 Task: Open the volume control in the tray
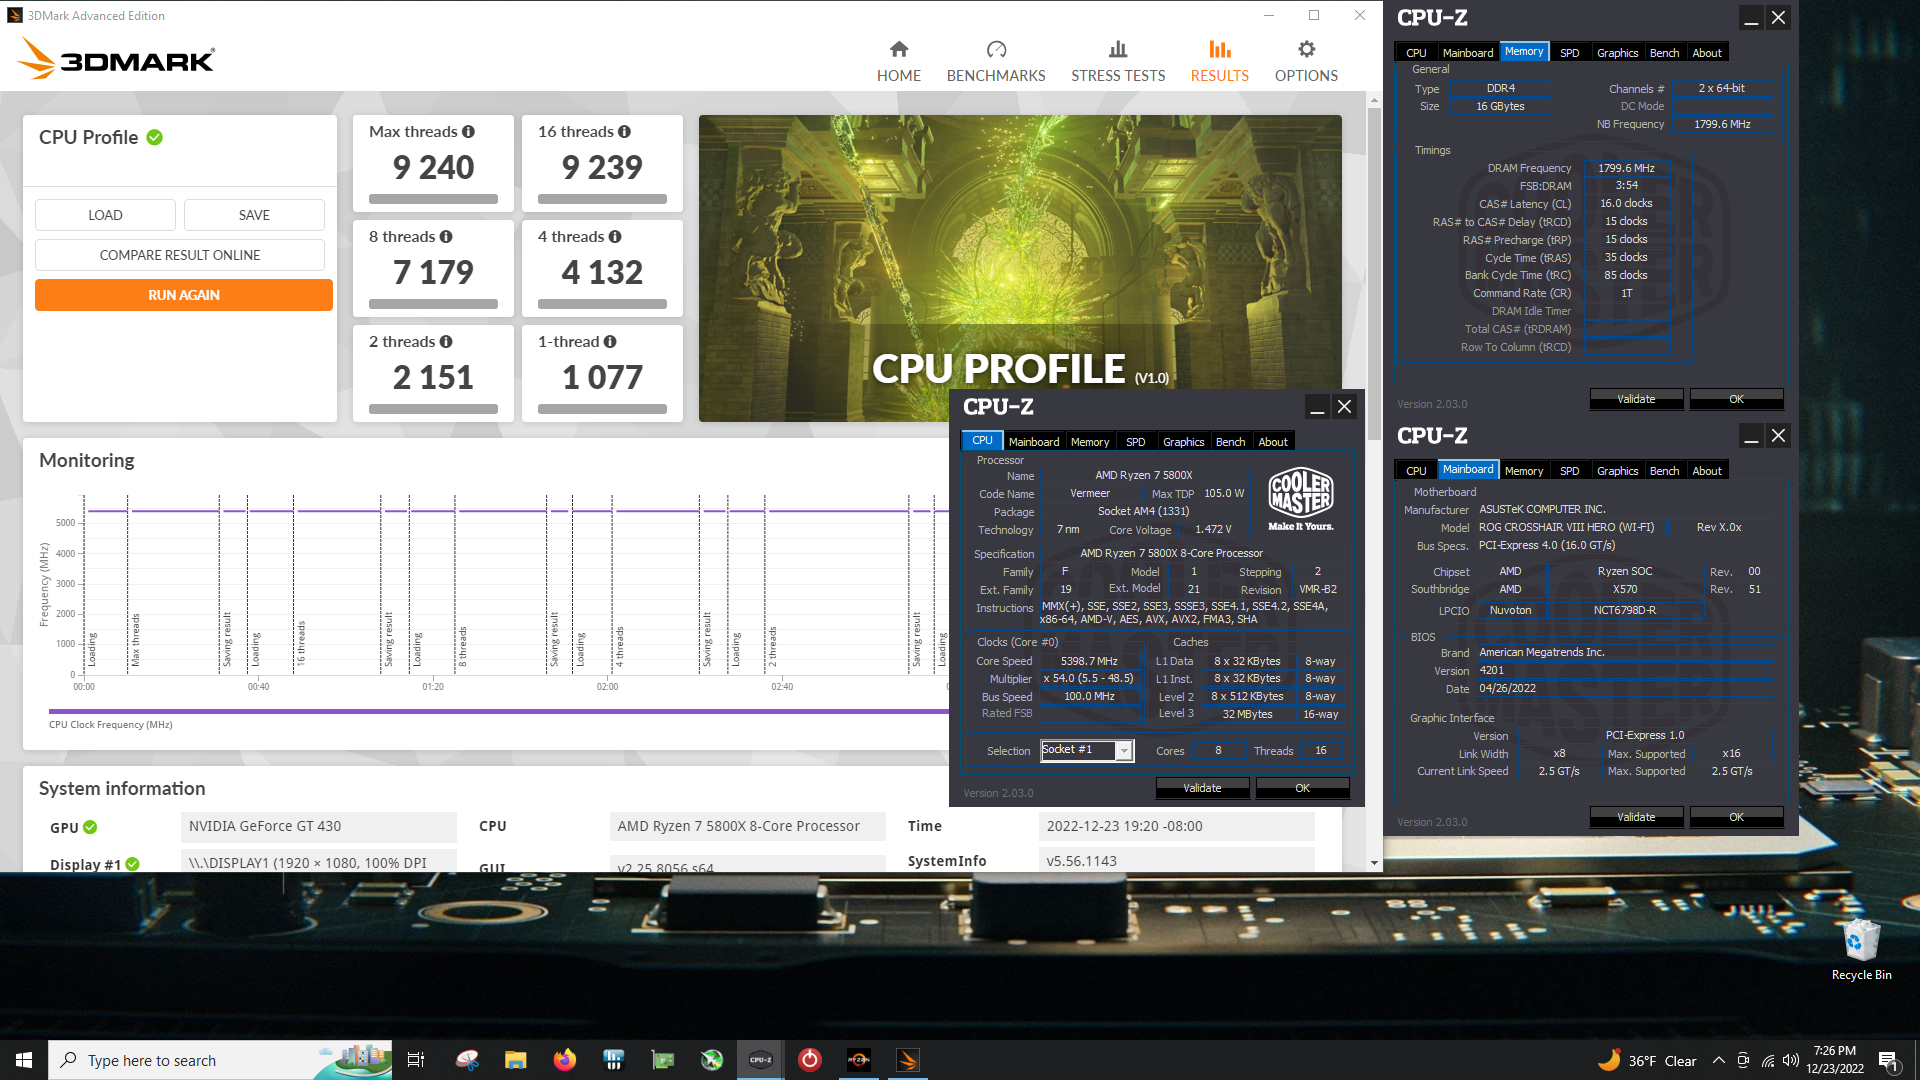1791,1060
